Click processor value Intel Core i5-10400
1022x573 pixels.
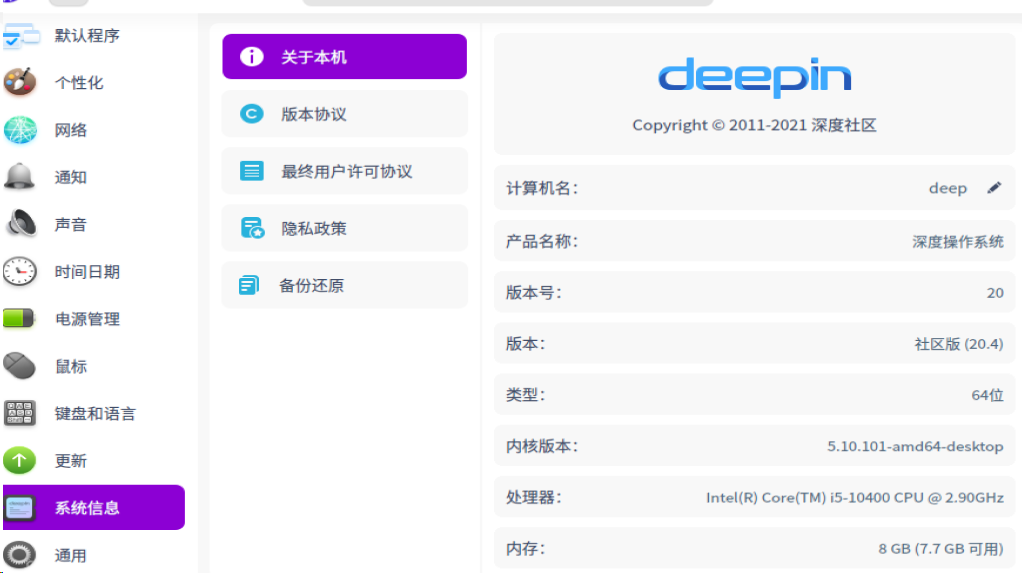click(854, 497)
